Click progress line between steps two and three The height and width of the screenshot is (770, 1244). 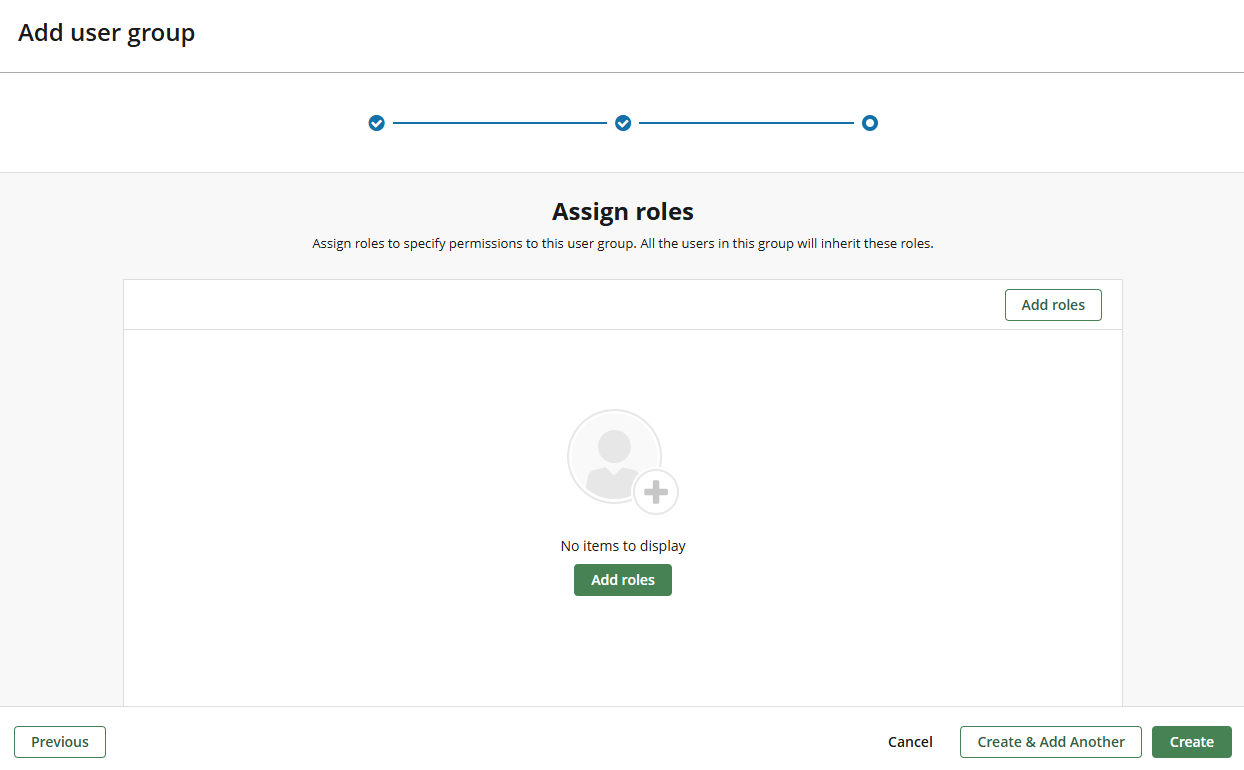click(746, 123)
